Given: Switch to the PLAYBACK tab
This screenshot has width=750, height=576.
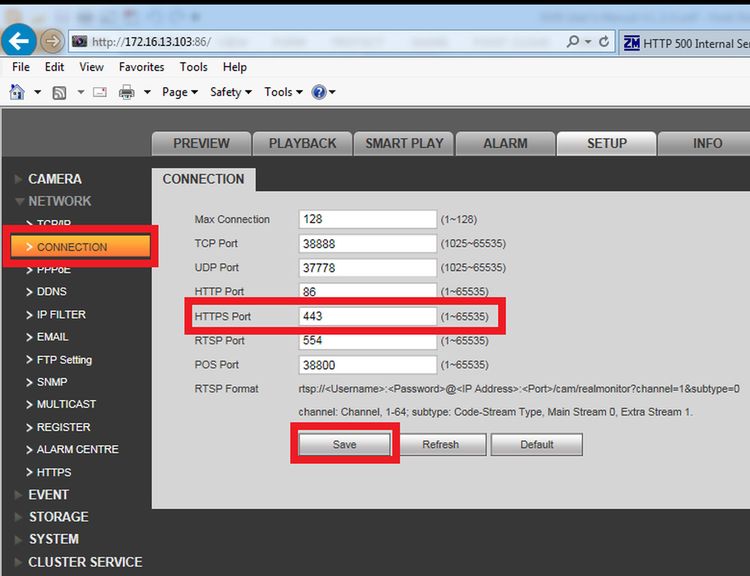Looking at the screenshot, I should [x=302, y=144].
